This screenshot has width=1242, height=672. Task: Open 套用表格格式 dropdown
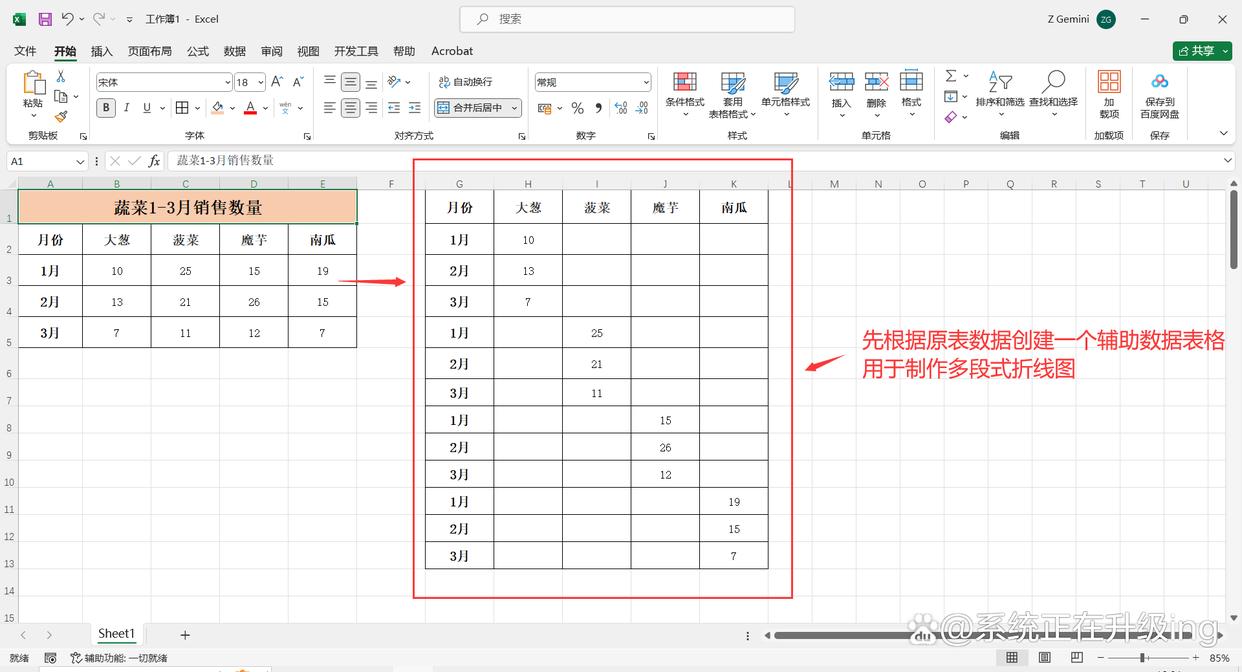733,96
